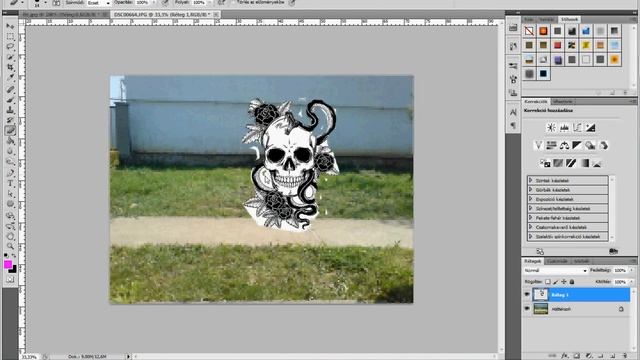Hide the Réteg 1 layer
Image resolution: width=640 pixels, height=360 pixels.
tap(527, 294)
